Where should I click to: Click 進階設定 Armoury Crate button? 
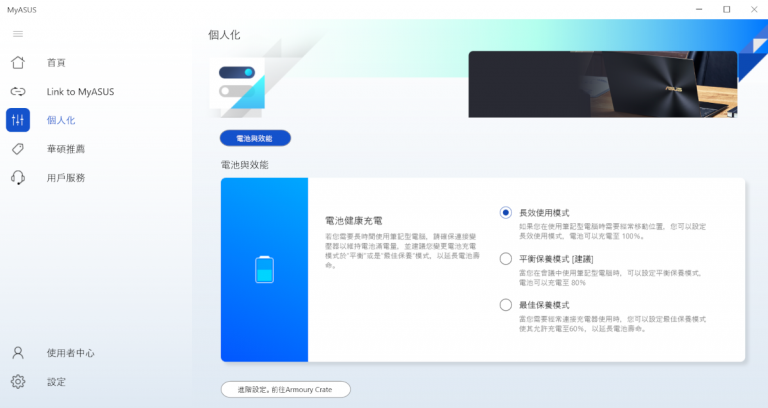coord(286,389)
